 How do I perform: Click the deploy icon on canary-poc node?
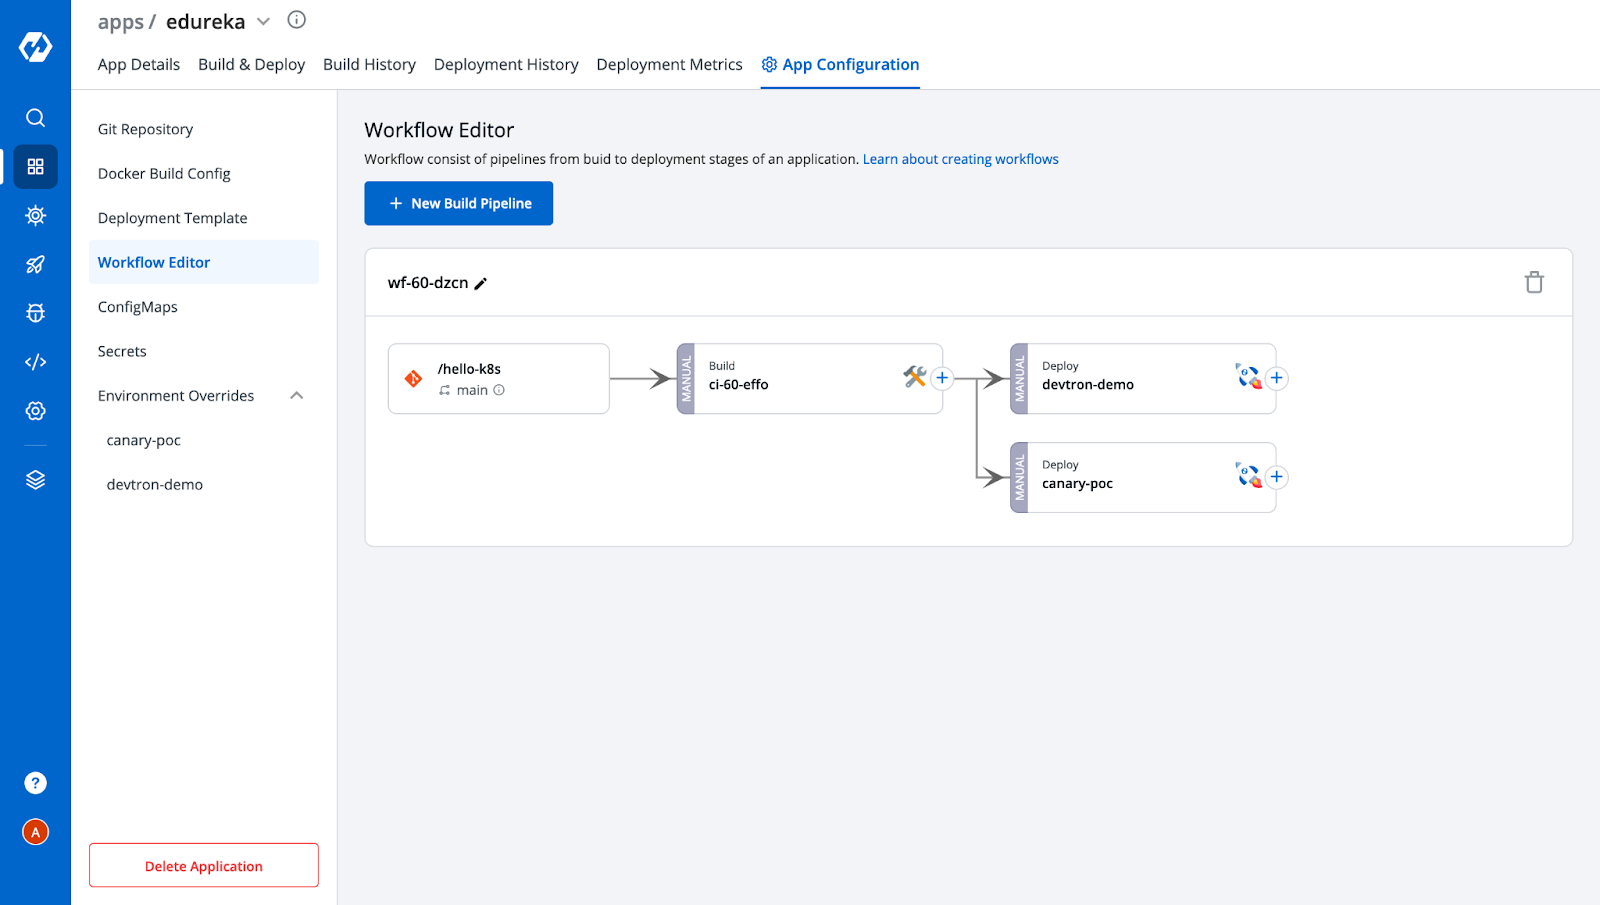[1248, 475]
